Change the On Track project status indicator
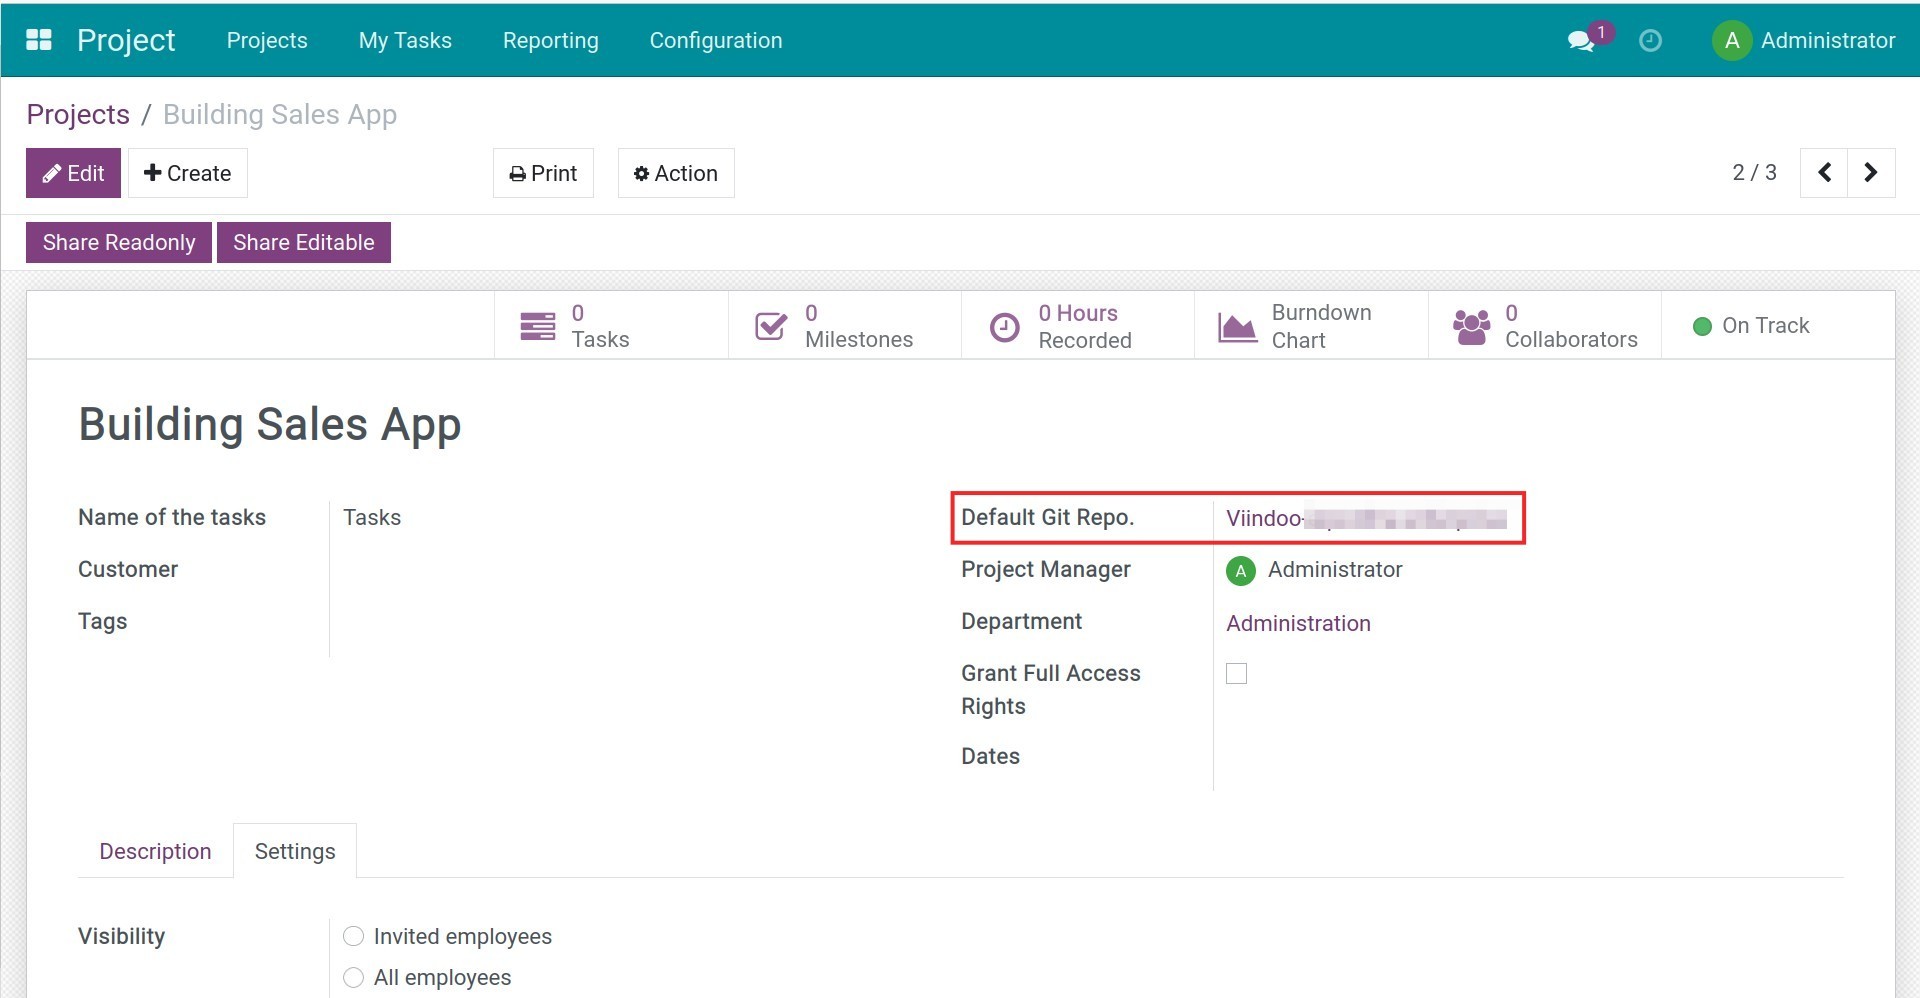This screenshot has width=1920, height=998. point(1752,326)
